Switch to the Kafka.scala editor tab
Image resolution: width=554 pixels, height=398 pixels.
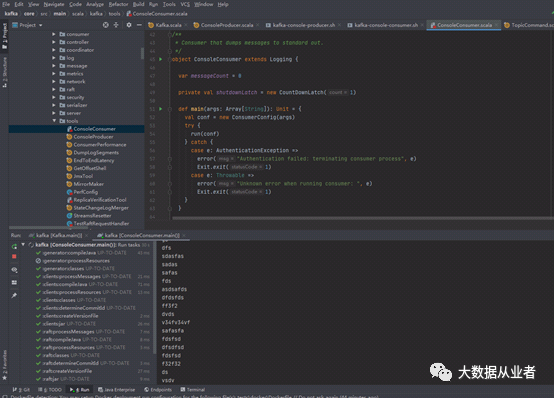168,25
